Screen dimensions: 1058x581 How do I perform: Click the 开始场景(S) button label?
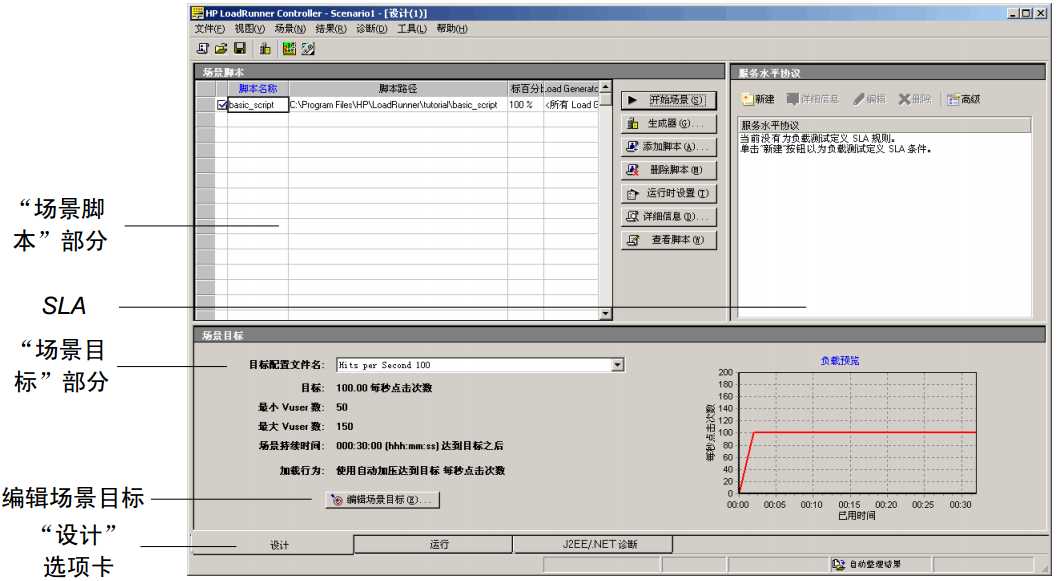pos(677,100)
